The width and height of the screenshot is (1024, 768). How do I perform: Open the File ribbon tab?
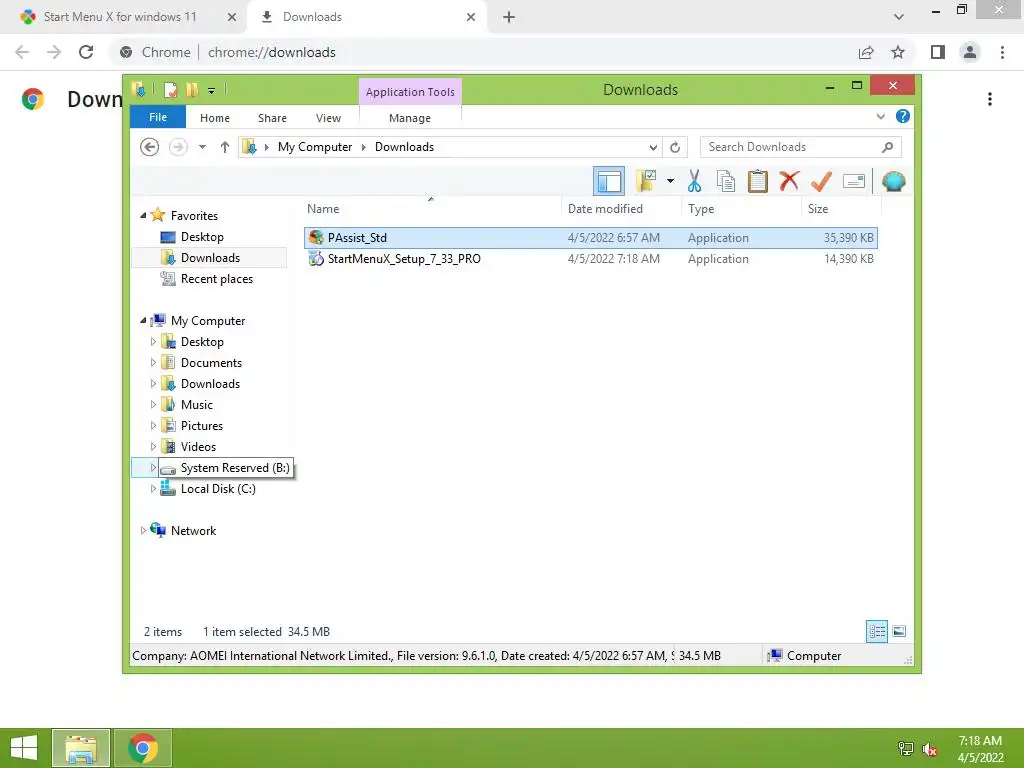(158, 117)
